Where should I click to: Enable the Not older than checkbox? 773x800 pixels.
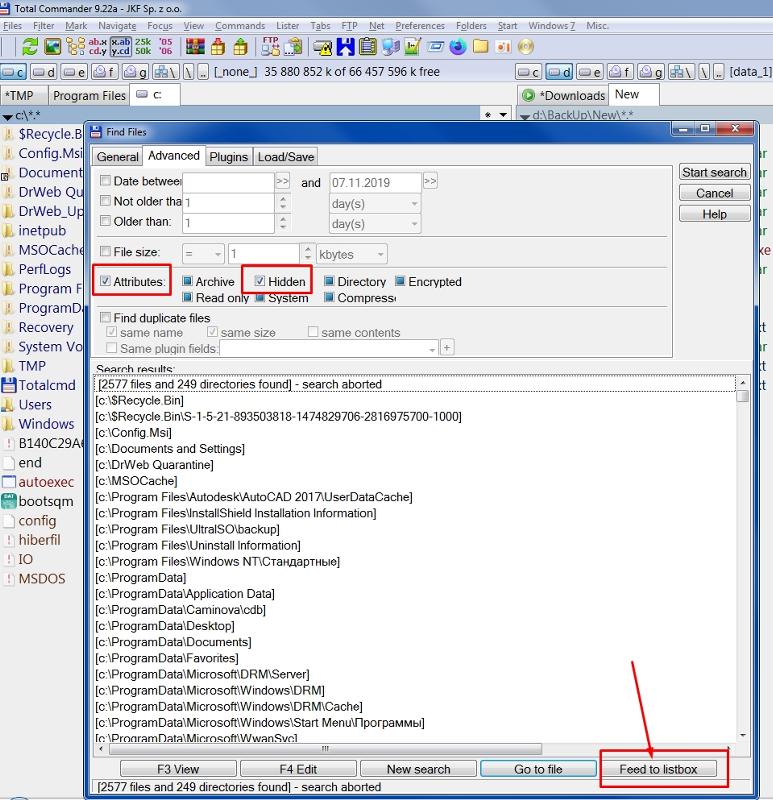(106, 201)
